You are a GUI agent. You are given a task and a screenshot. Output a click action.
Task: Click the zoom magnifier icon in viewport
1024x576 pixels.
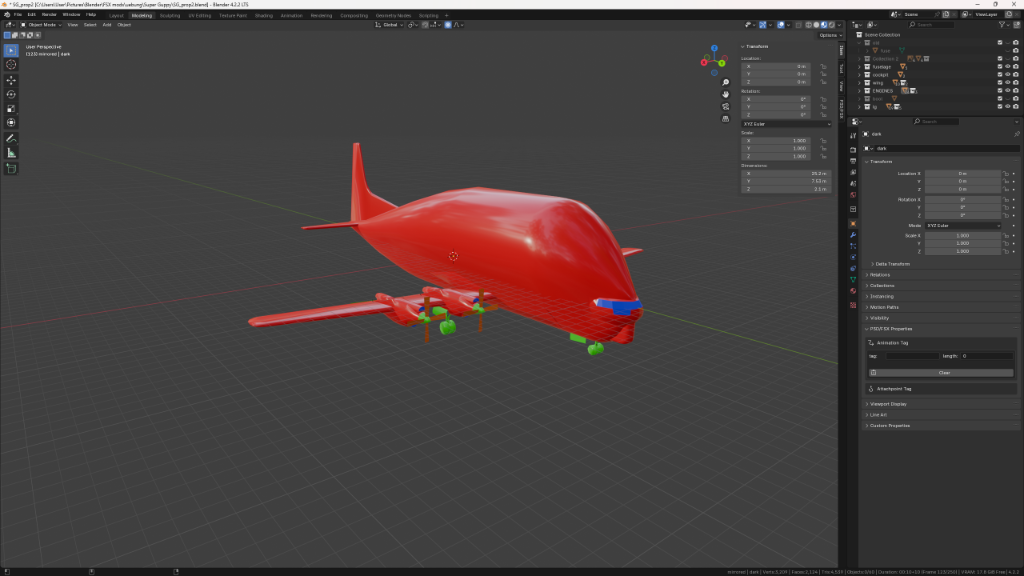[x=725, y=83]
